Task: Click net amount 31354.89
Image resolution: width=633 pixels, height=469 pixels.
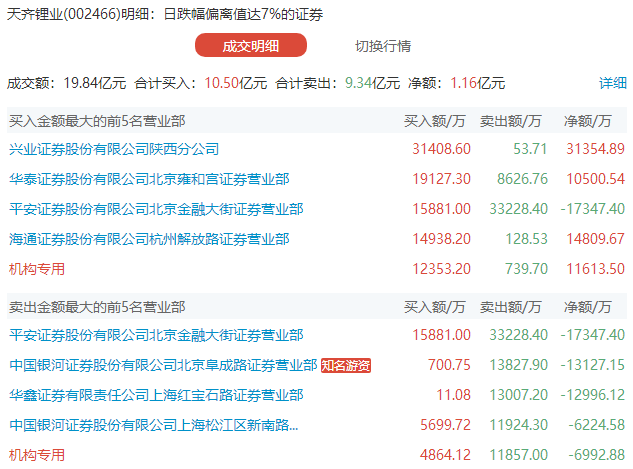Action: click(595, 149)
